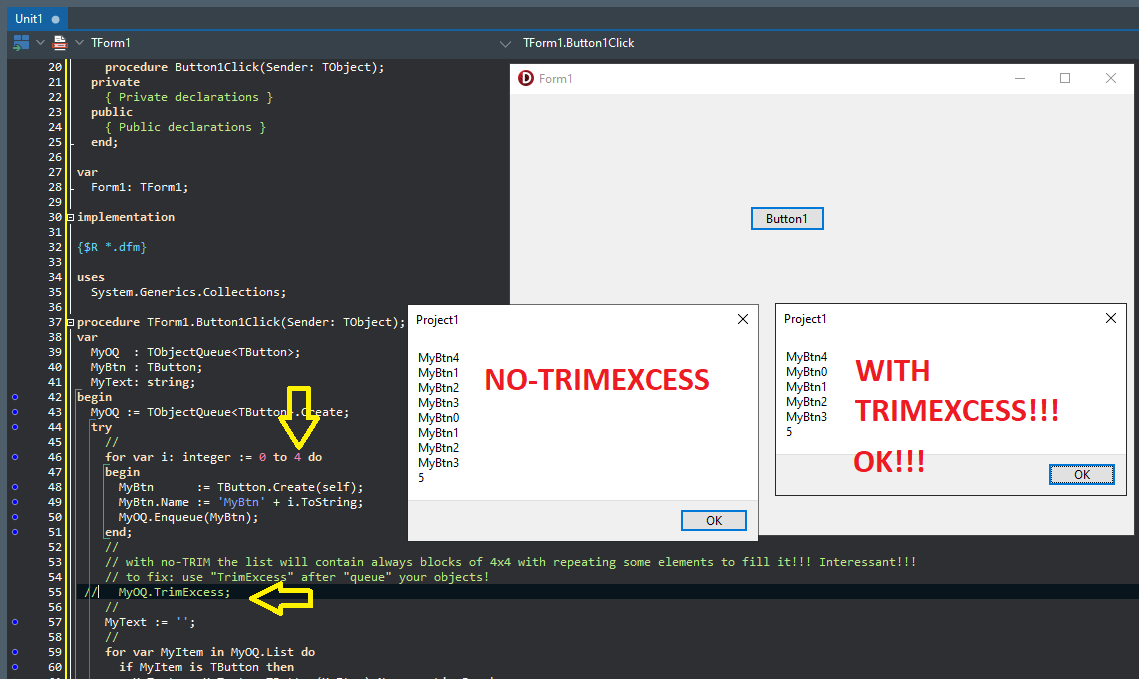Viewport: 1139px width, 679px height.
Task: Collapse the TForm1.Button1Click procedure fold marker
Action: [69, 322]
